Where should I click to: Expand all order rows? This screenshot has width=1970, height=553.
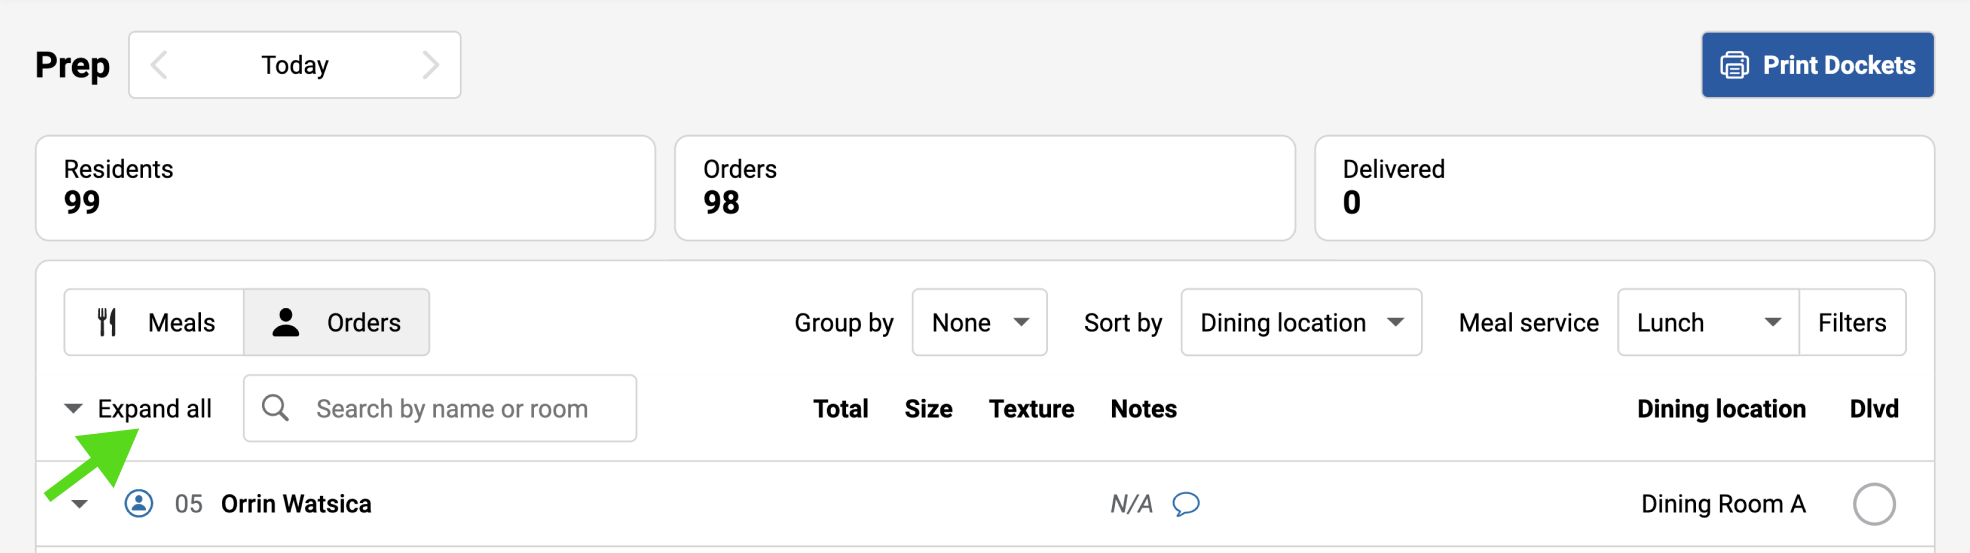(x=140, y=408)
